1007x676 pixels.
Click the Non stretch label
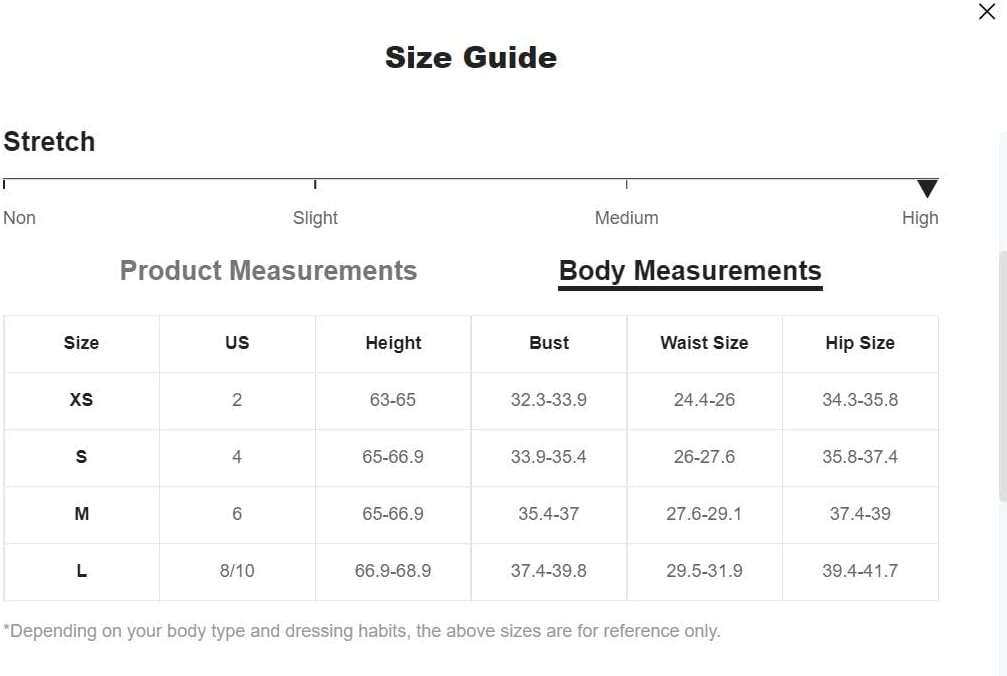coord(19,218)
